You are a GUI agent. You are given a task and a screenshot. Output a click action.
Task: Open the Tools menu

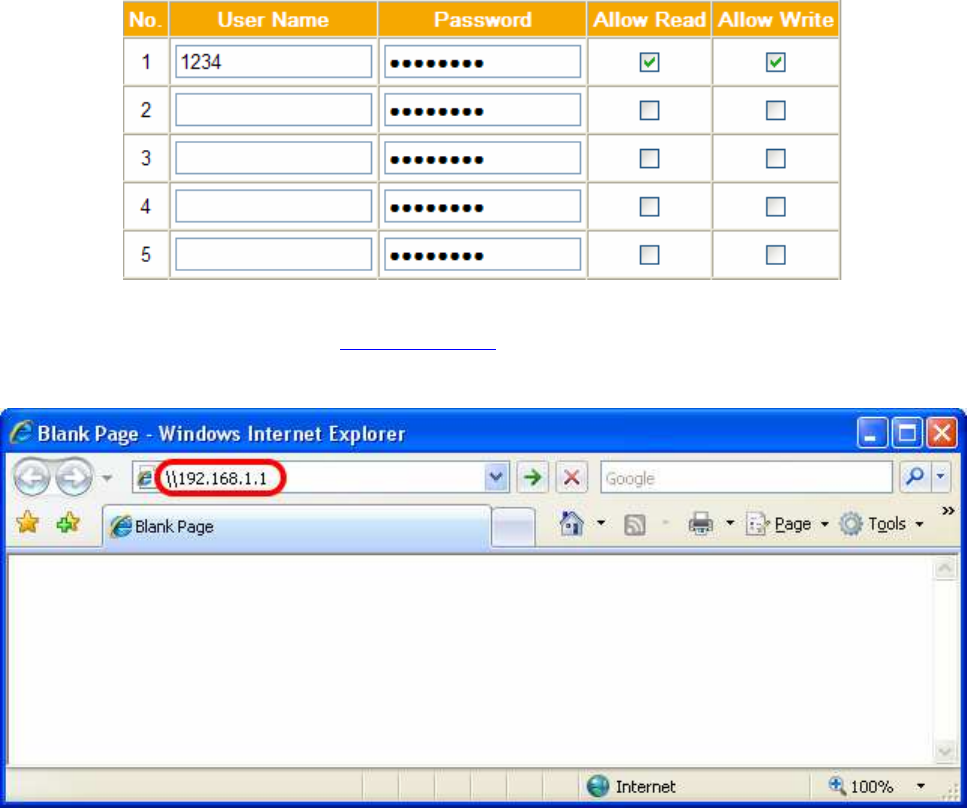882,524
